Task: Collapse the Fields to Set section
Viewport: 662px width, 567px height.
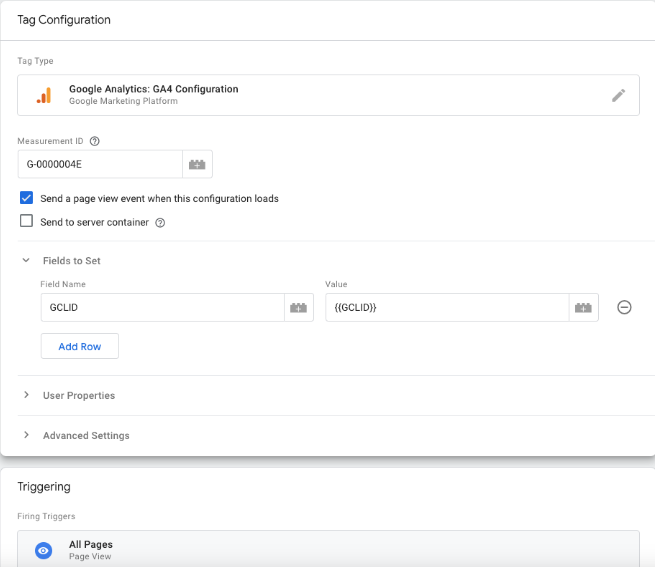Action: coord(27,261)
